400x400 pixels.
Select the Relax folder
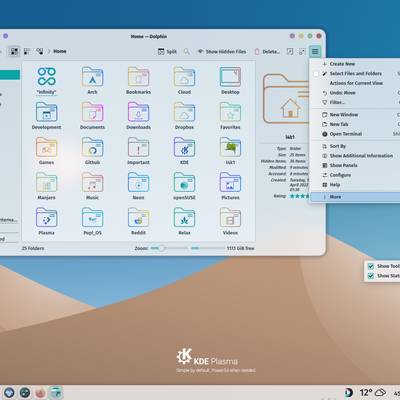tap(184, 222)
